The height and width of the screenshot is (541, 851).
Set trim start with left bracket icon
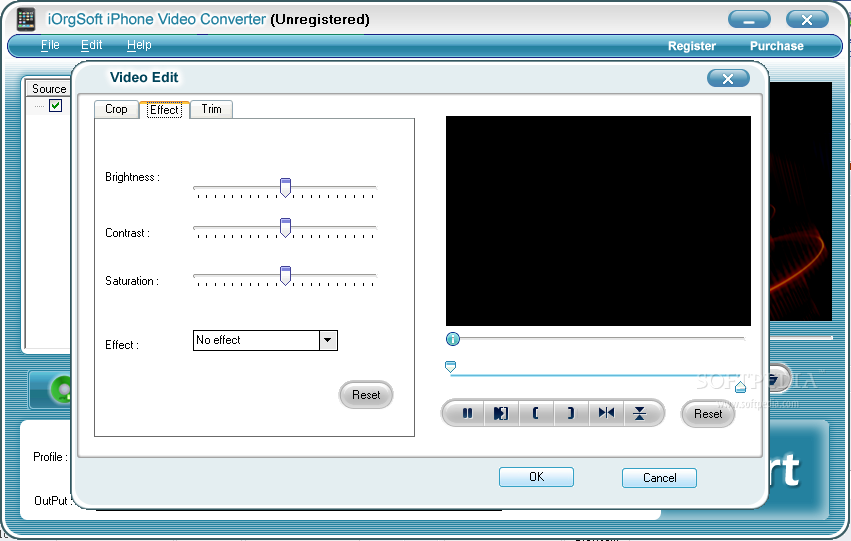536,413
